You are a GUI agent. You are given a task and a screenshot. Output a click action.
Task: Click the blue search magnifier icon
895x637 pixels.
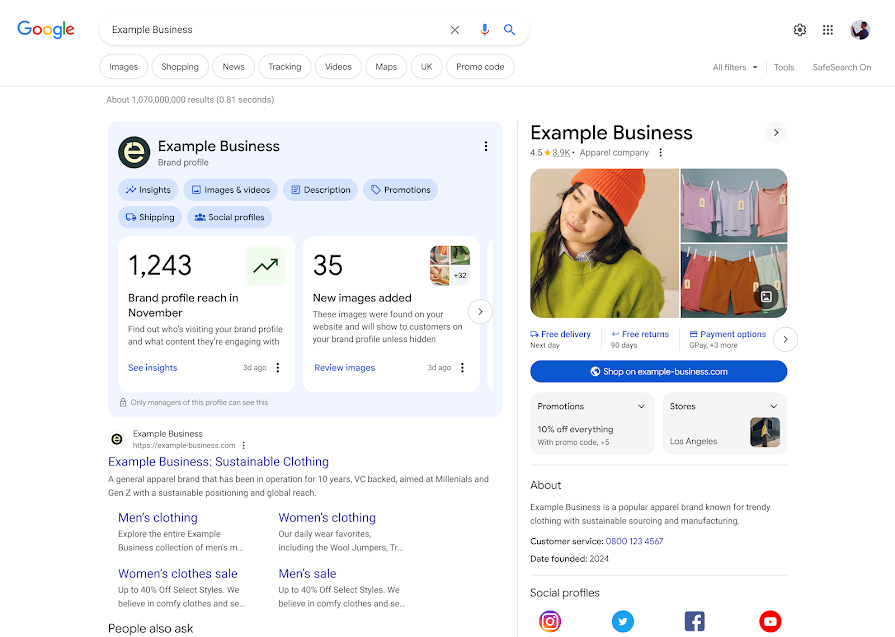[509, 30]
